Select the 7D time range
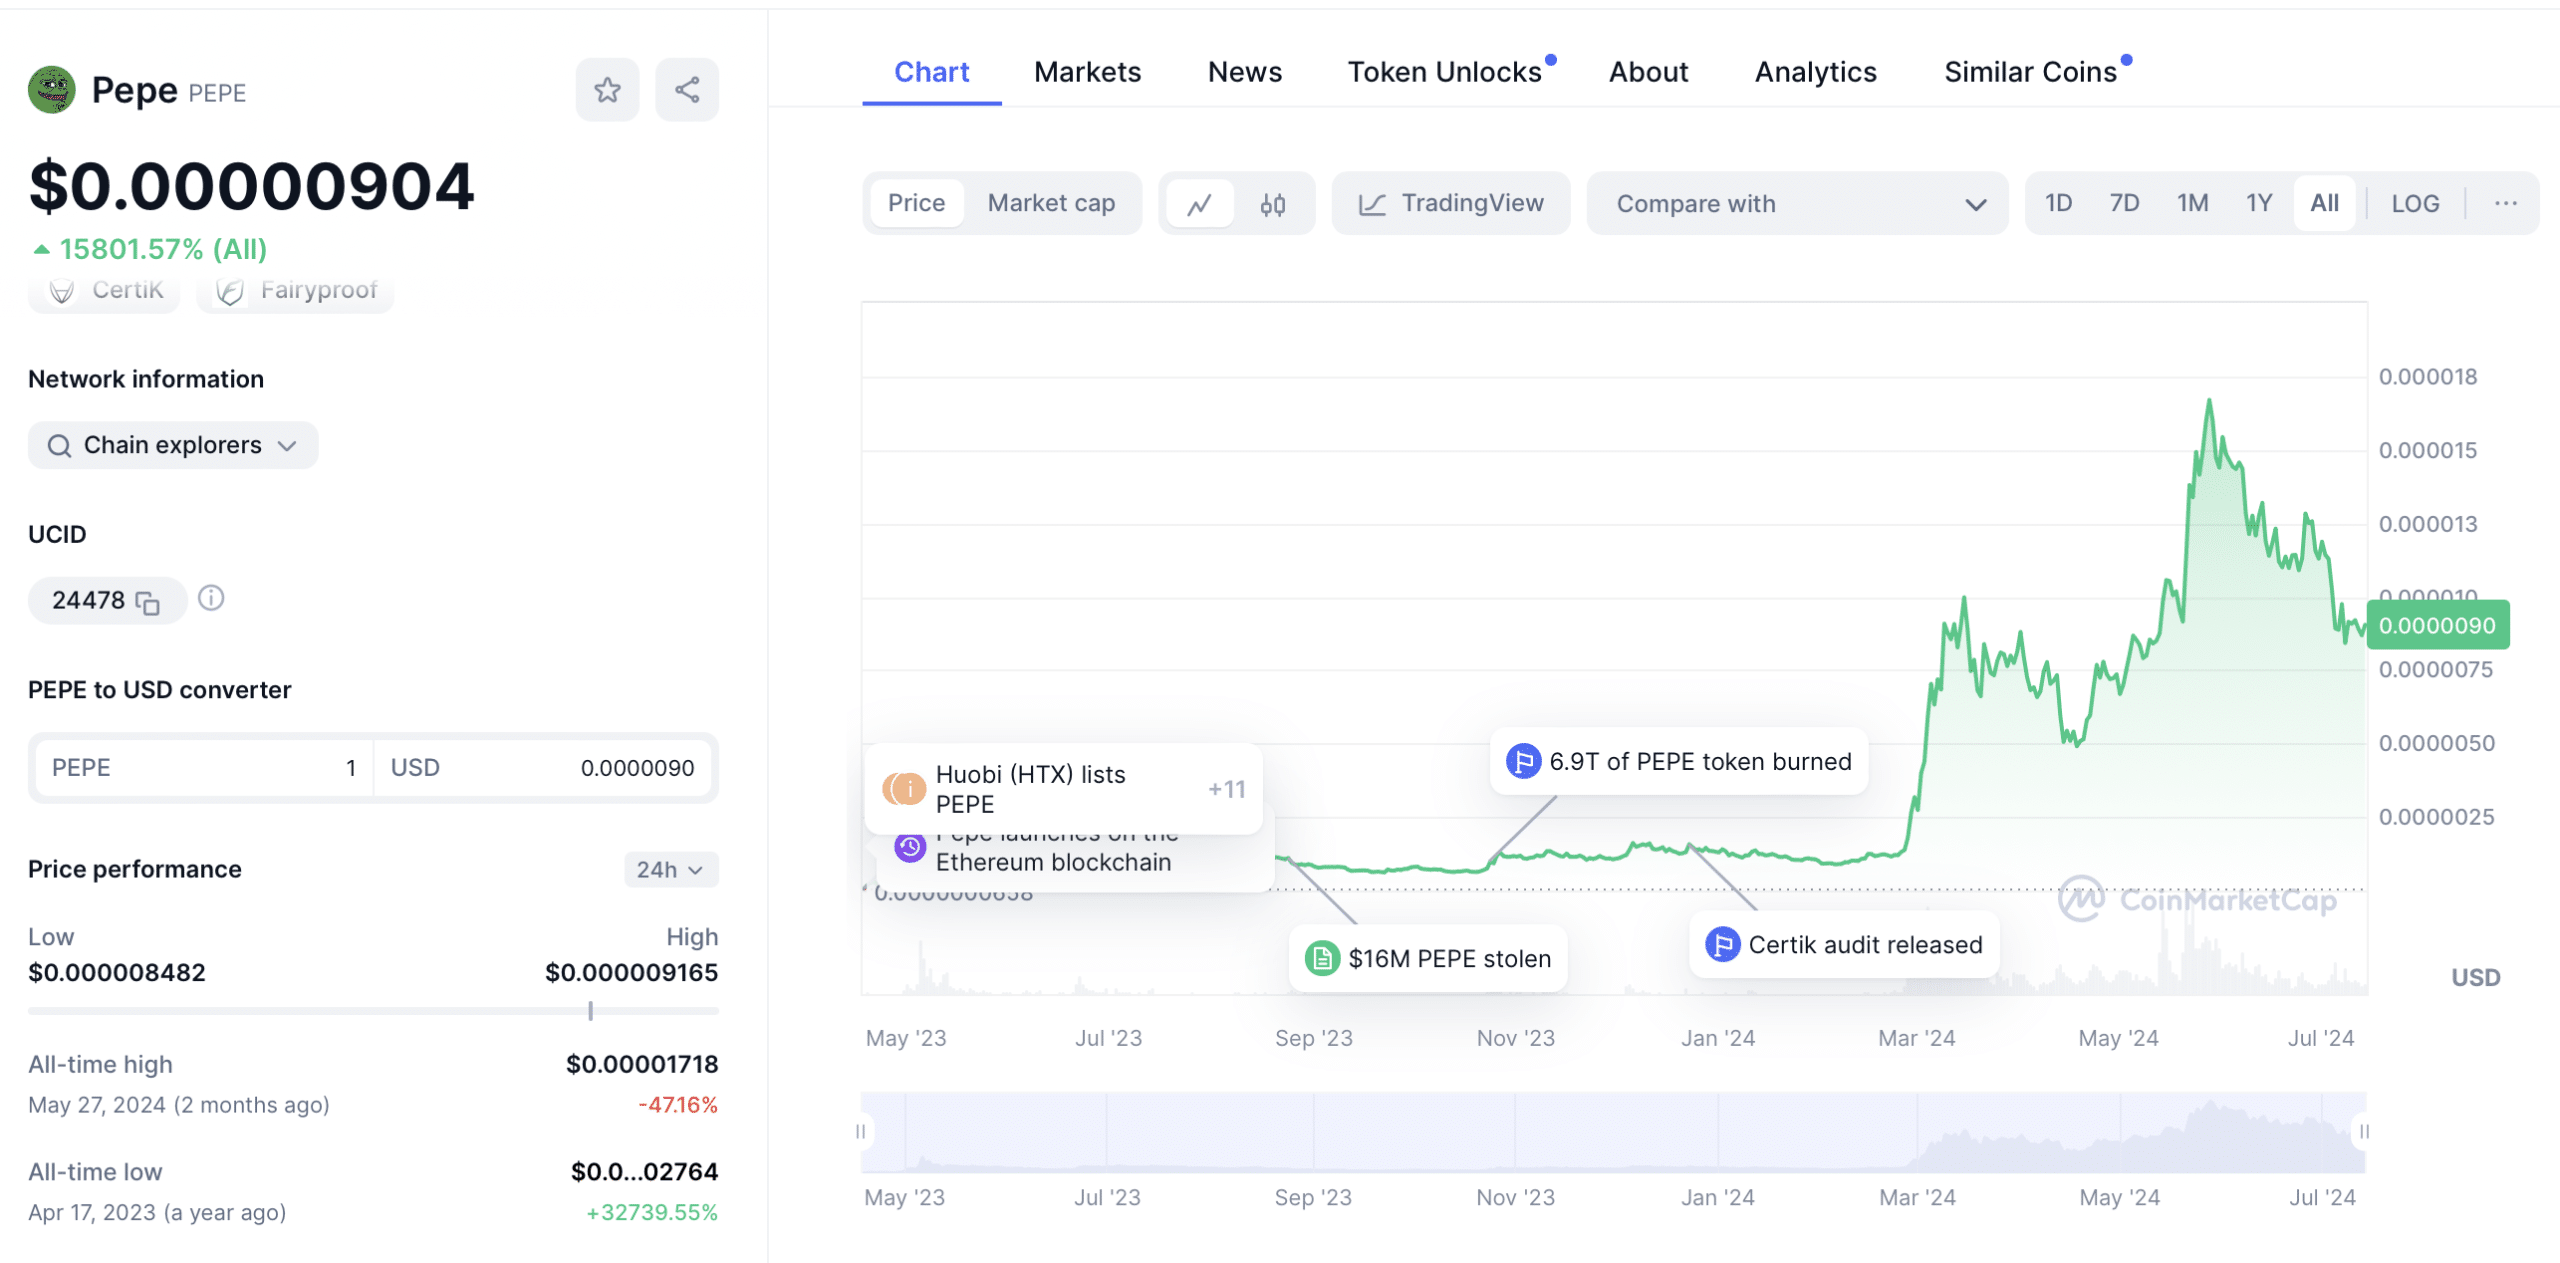The height and width of the screenshot is (1263, 2560). pyautogui.click(x=2124, y=204)
